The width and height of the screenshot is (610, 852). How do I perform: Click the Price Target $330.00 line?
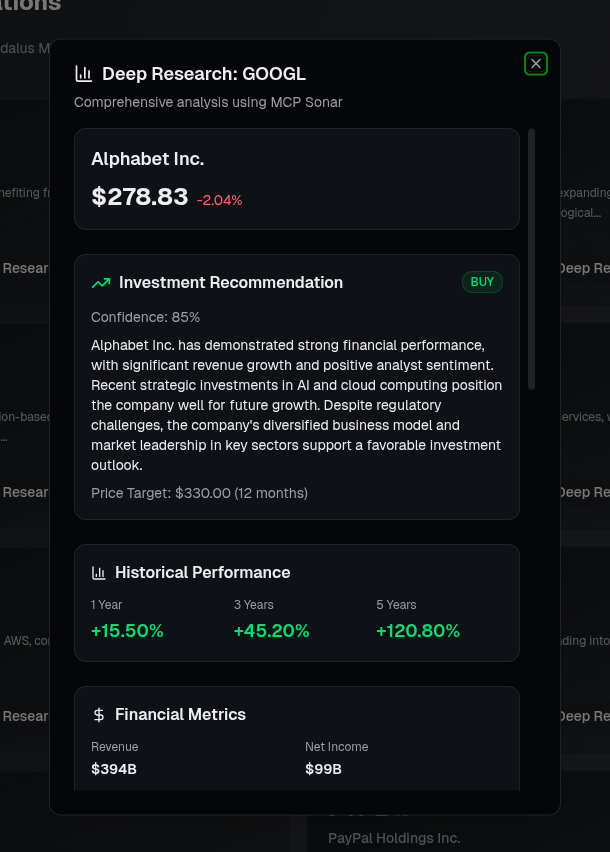tap(199, 493)
